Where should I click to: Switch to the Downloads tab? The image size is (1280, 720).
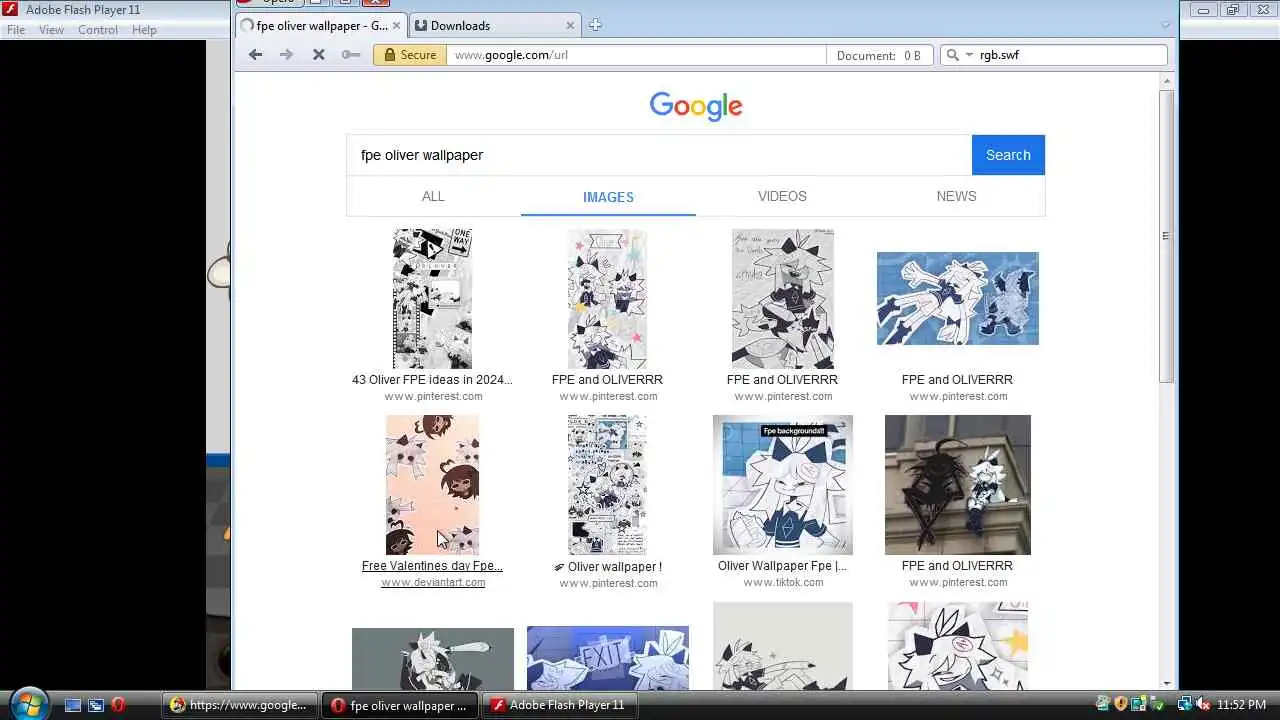(x=494, y=26)
